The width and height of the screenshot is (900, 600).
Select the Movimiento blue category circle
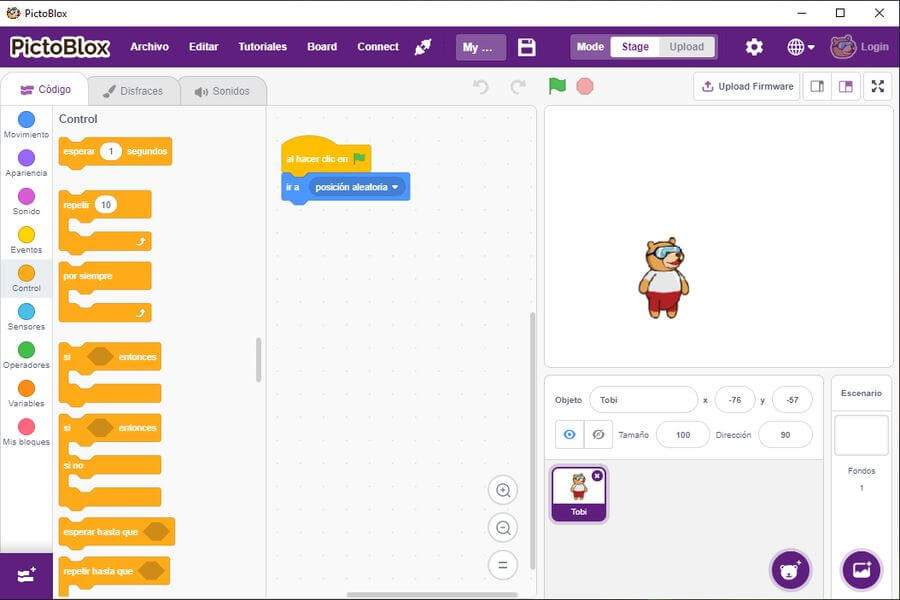pyautogui.click(x=26, y=120)
